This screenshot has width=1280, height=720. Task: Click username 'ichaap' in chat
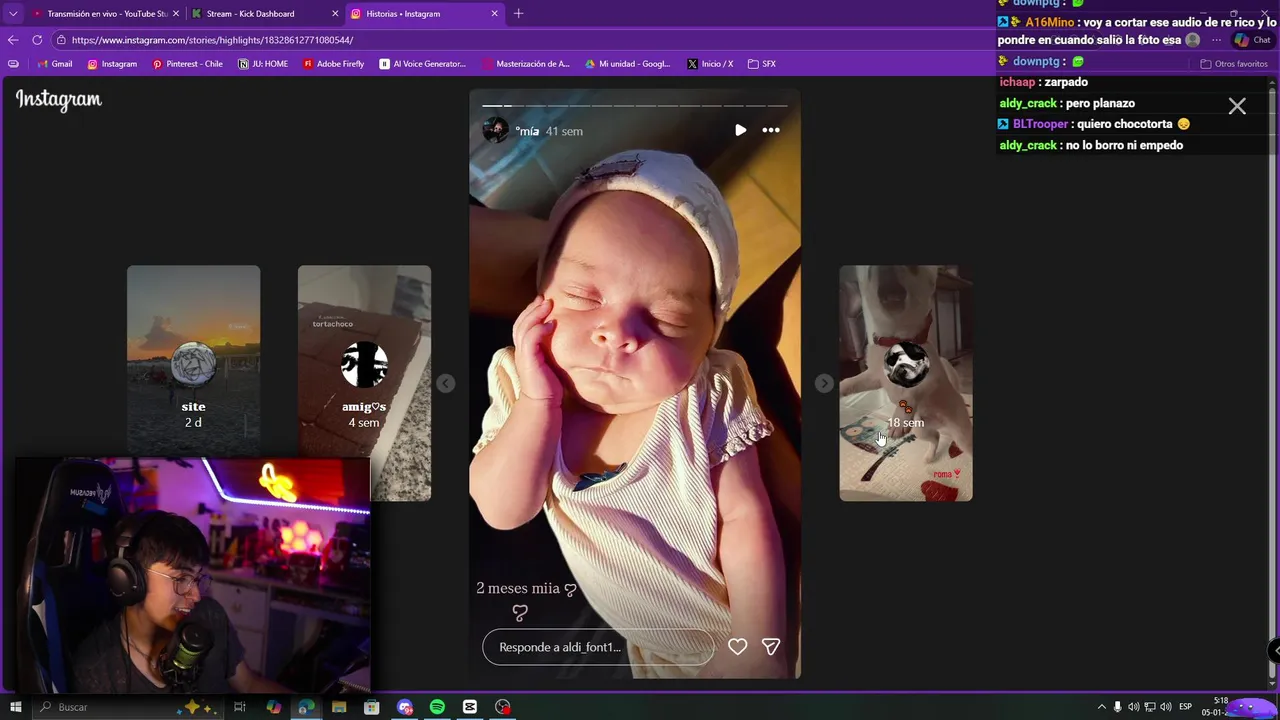1017,82
